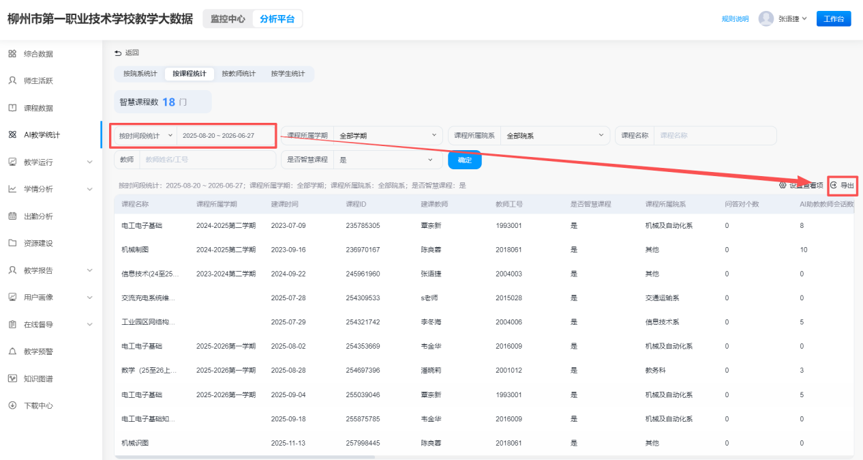Click the date range field 2025-08-20 ~ 2026-06-27
This screenshot has width=863, height=460.
pyautogui.click(x=226, y=135)
